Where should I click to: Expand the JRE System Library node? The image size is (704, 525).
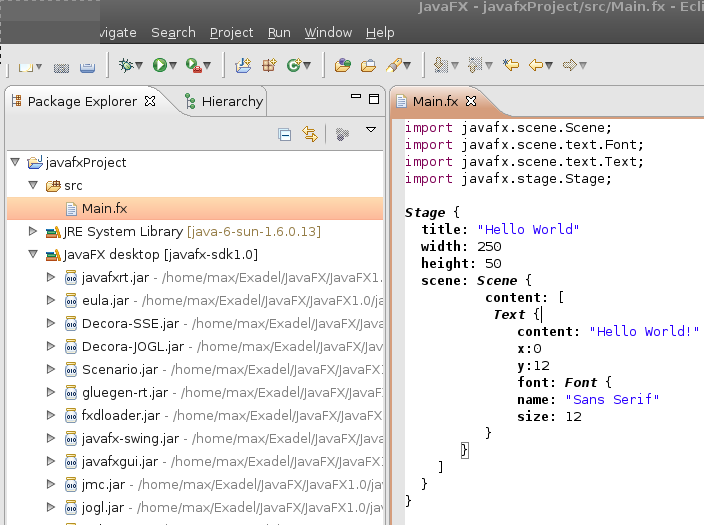coord(35,232)
